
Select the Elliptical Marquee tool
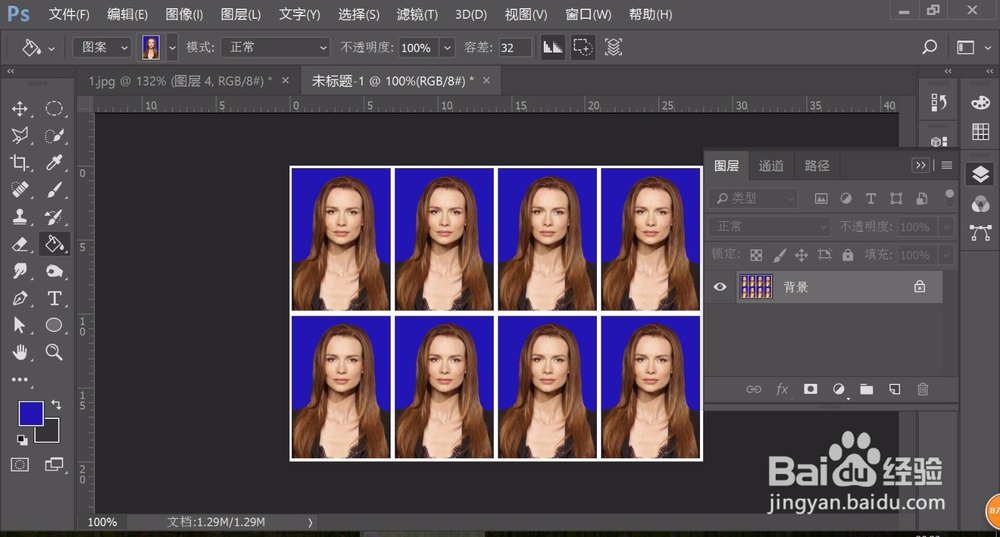(x=54, y=108)
